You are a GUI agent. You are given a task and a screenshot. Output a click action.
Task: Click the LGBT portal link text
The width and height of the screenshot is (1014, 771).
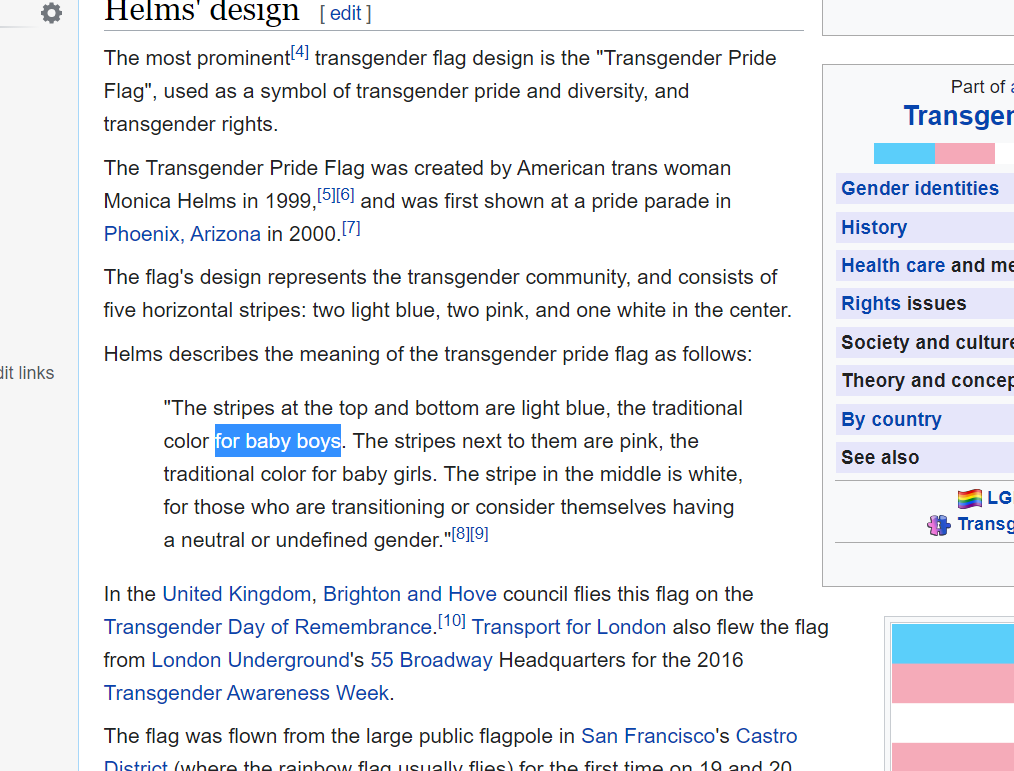click(1000, 497)
